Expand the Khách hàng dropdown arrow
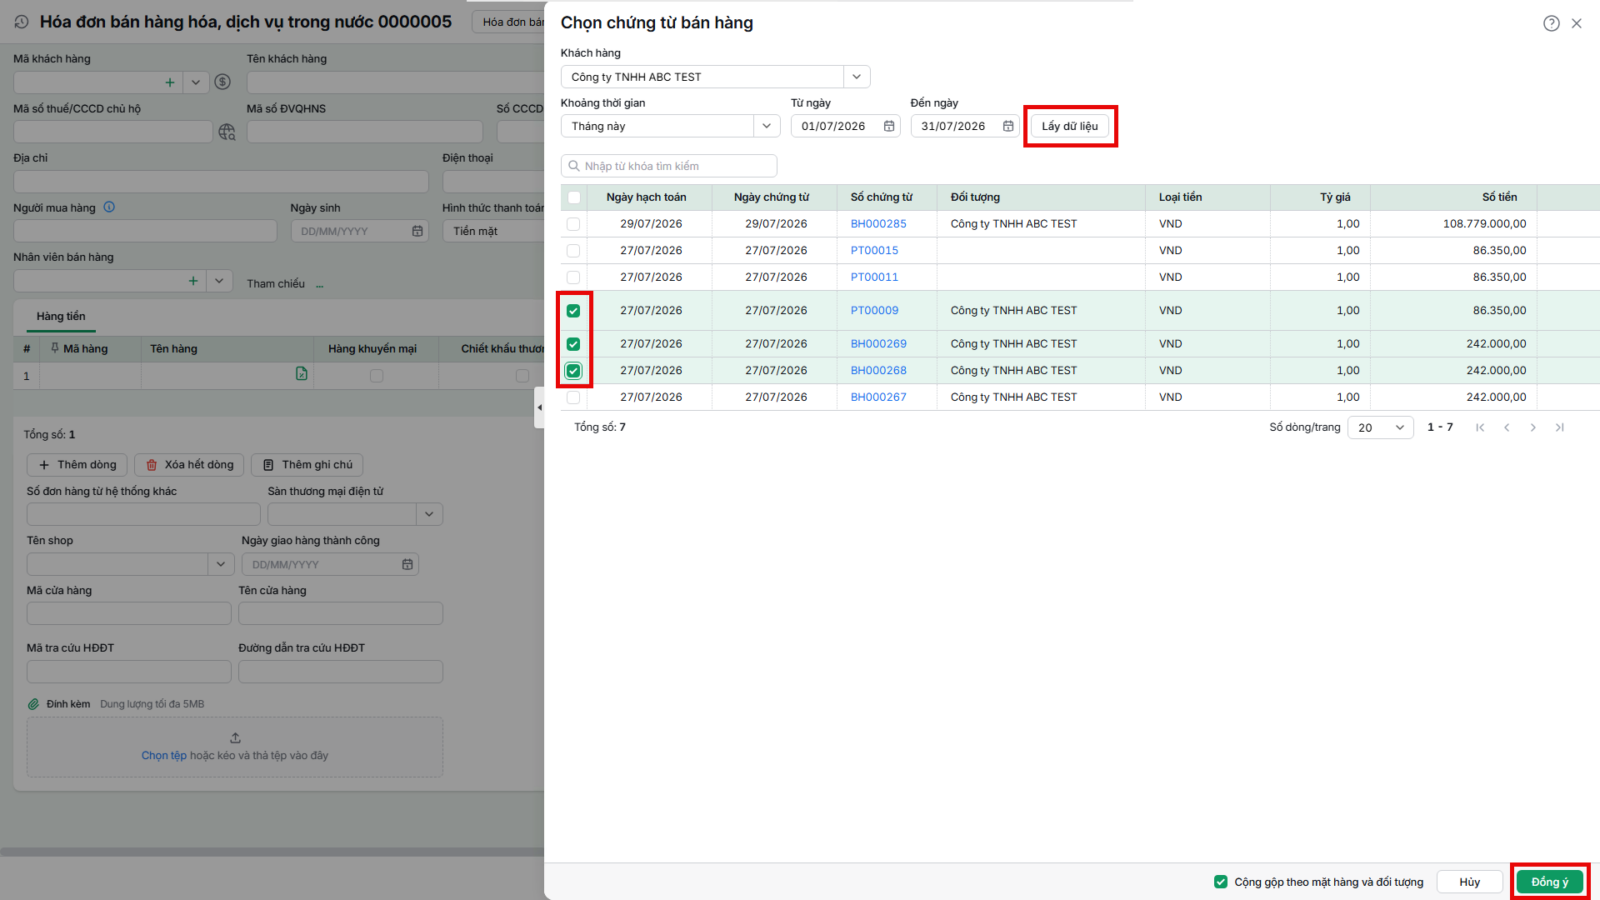 (857, 77)
